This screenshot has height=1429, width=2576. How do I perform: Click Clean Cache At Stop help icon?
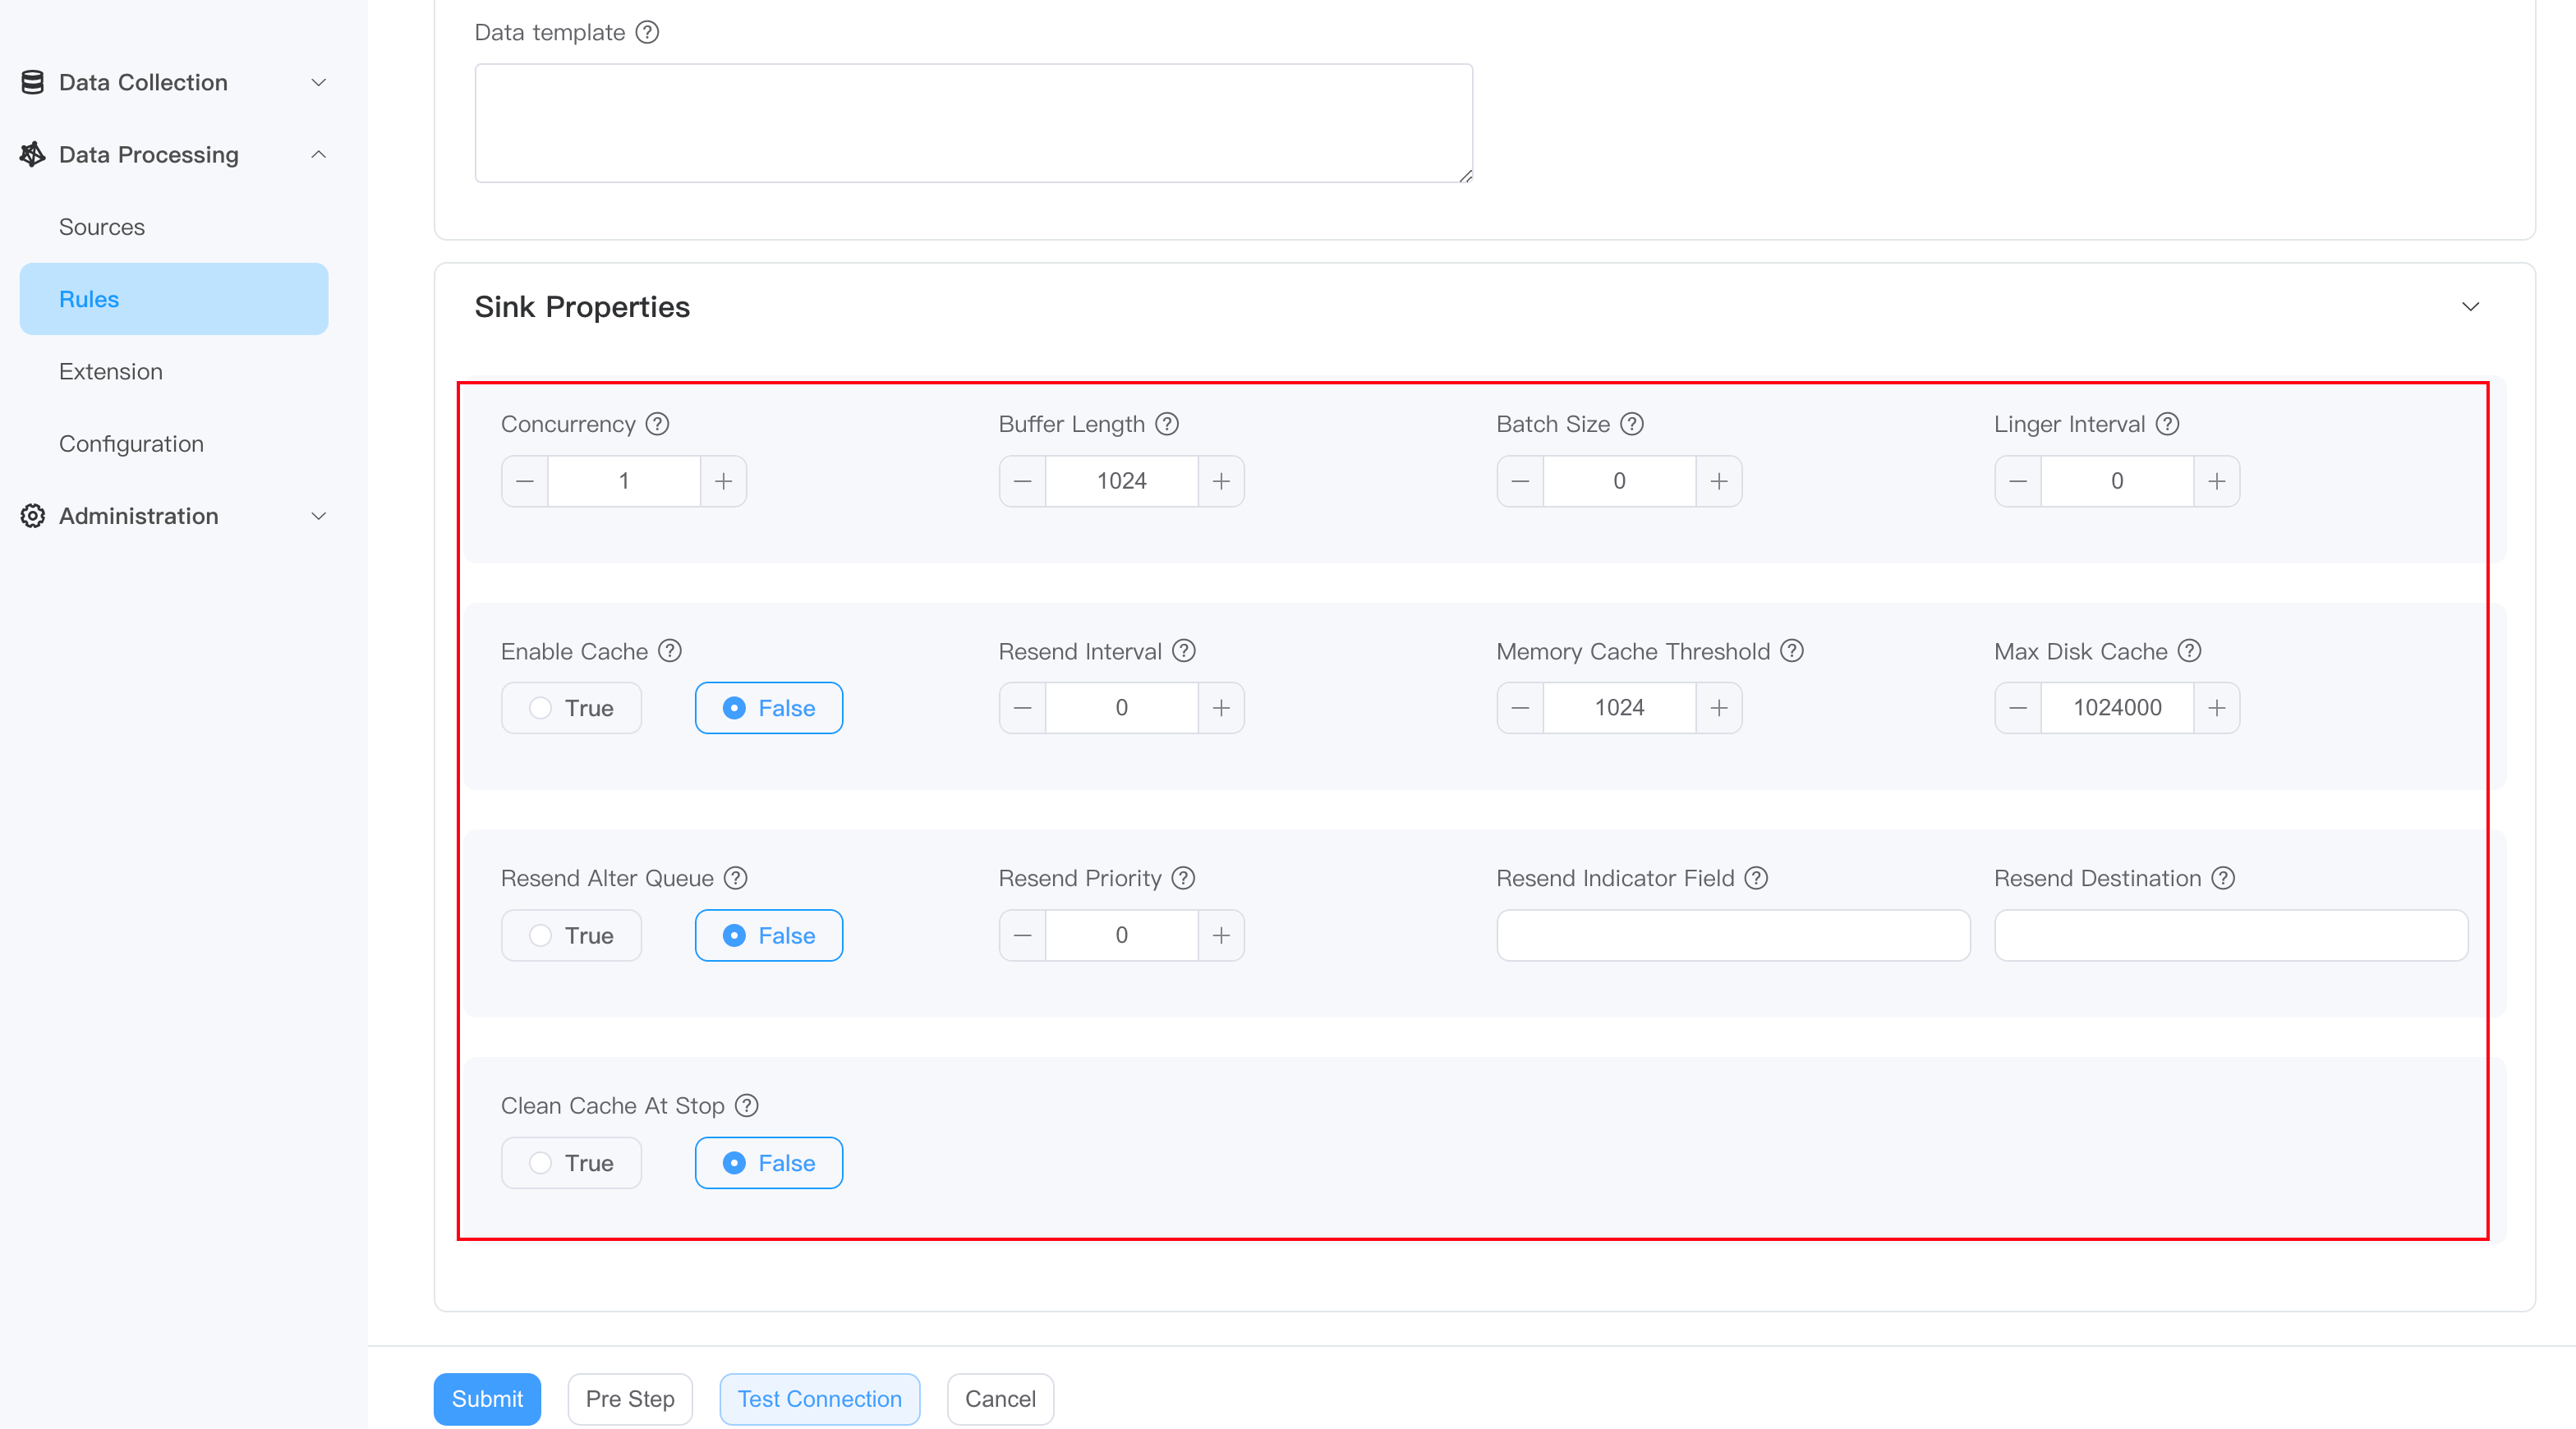point(746,1105)
